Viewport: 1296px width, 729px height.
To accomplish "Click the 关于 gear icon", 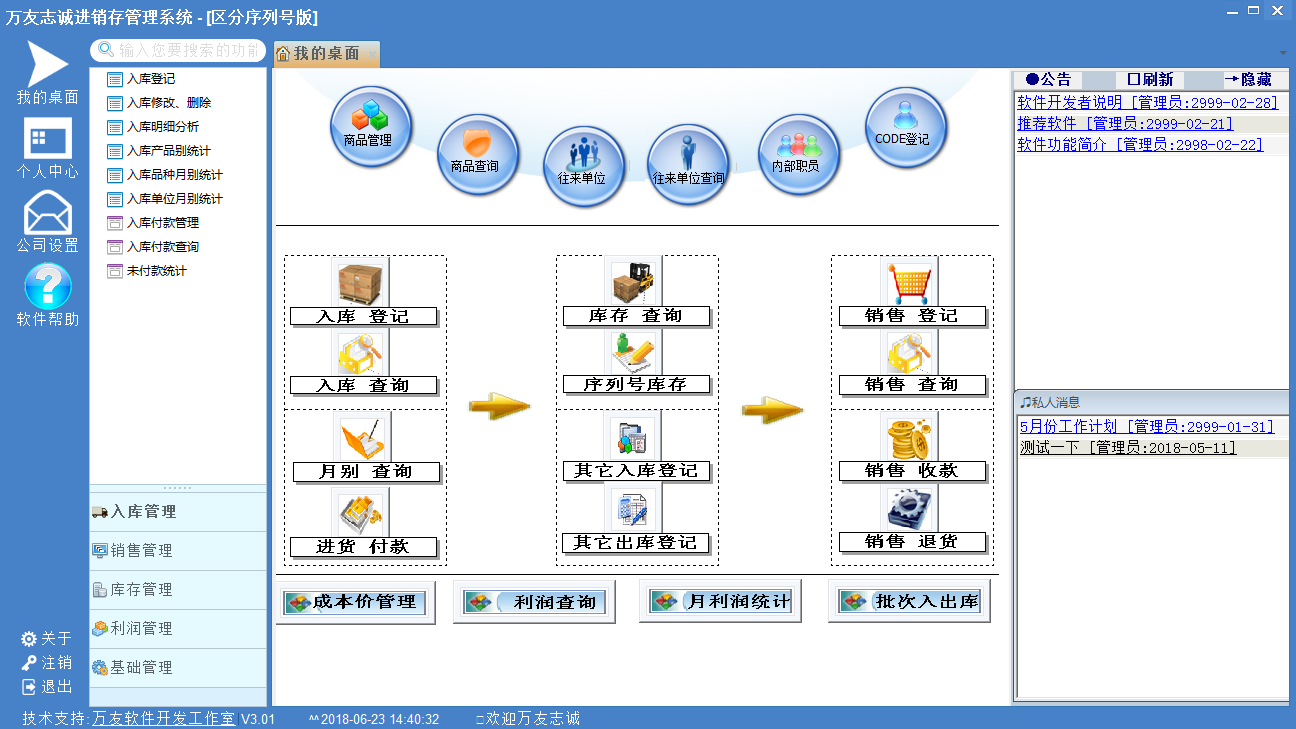I will [29, 639].
